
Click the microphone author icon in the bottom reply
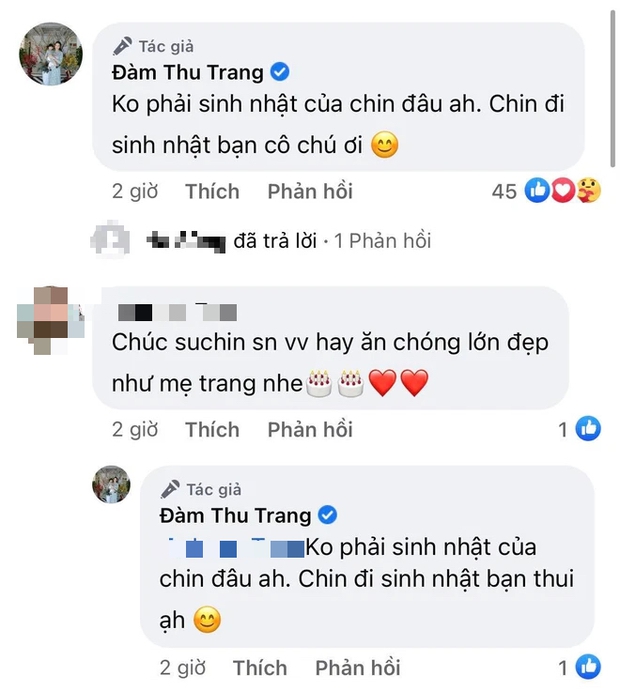(x=170, y=489)
